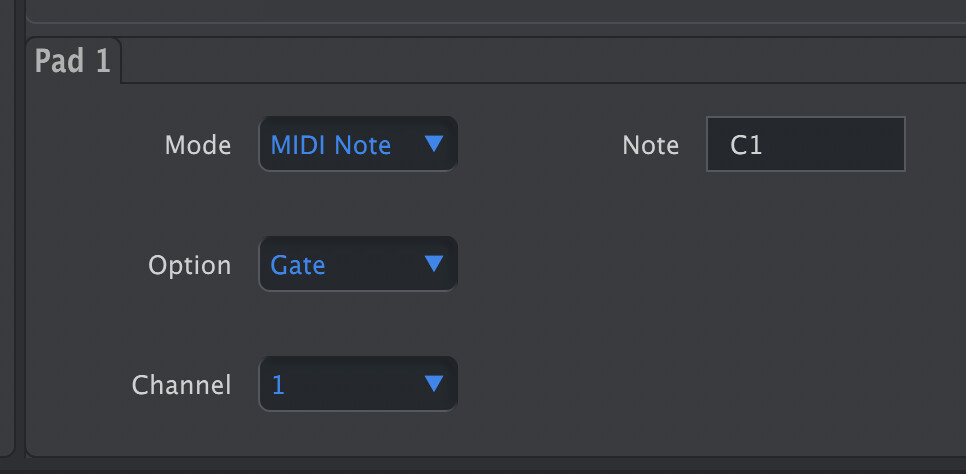The width and height of the screenshot is (966, 474).
Task: Click into the Note input field
Action: (x=805, y=145)
